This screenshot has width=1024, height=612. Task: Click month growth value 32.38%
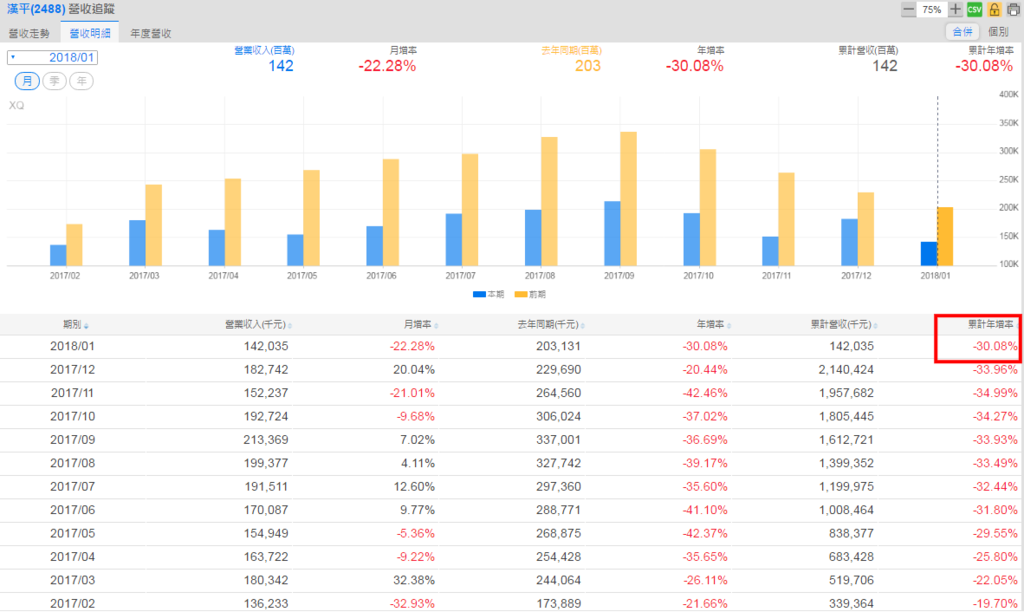pyautogui.click(x=414, y=581)
